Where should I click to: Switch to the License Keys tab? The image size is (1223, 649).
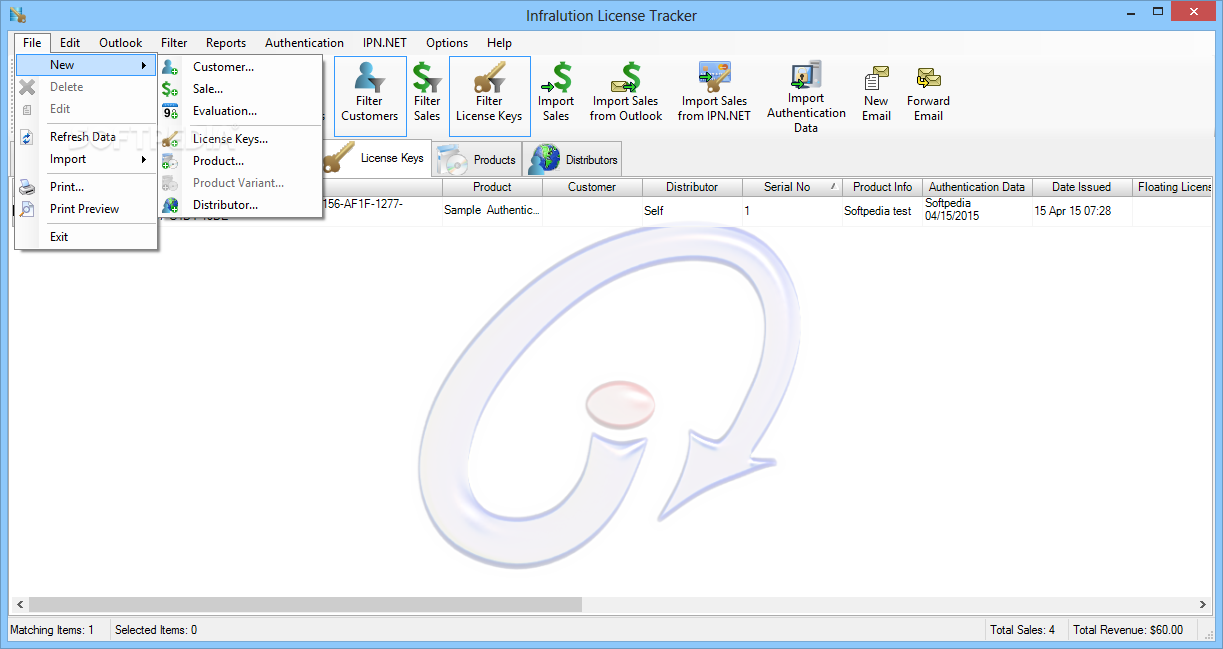[x=376, y=158]
